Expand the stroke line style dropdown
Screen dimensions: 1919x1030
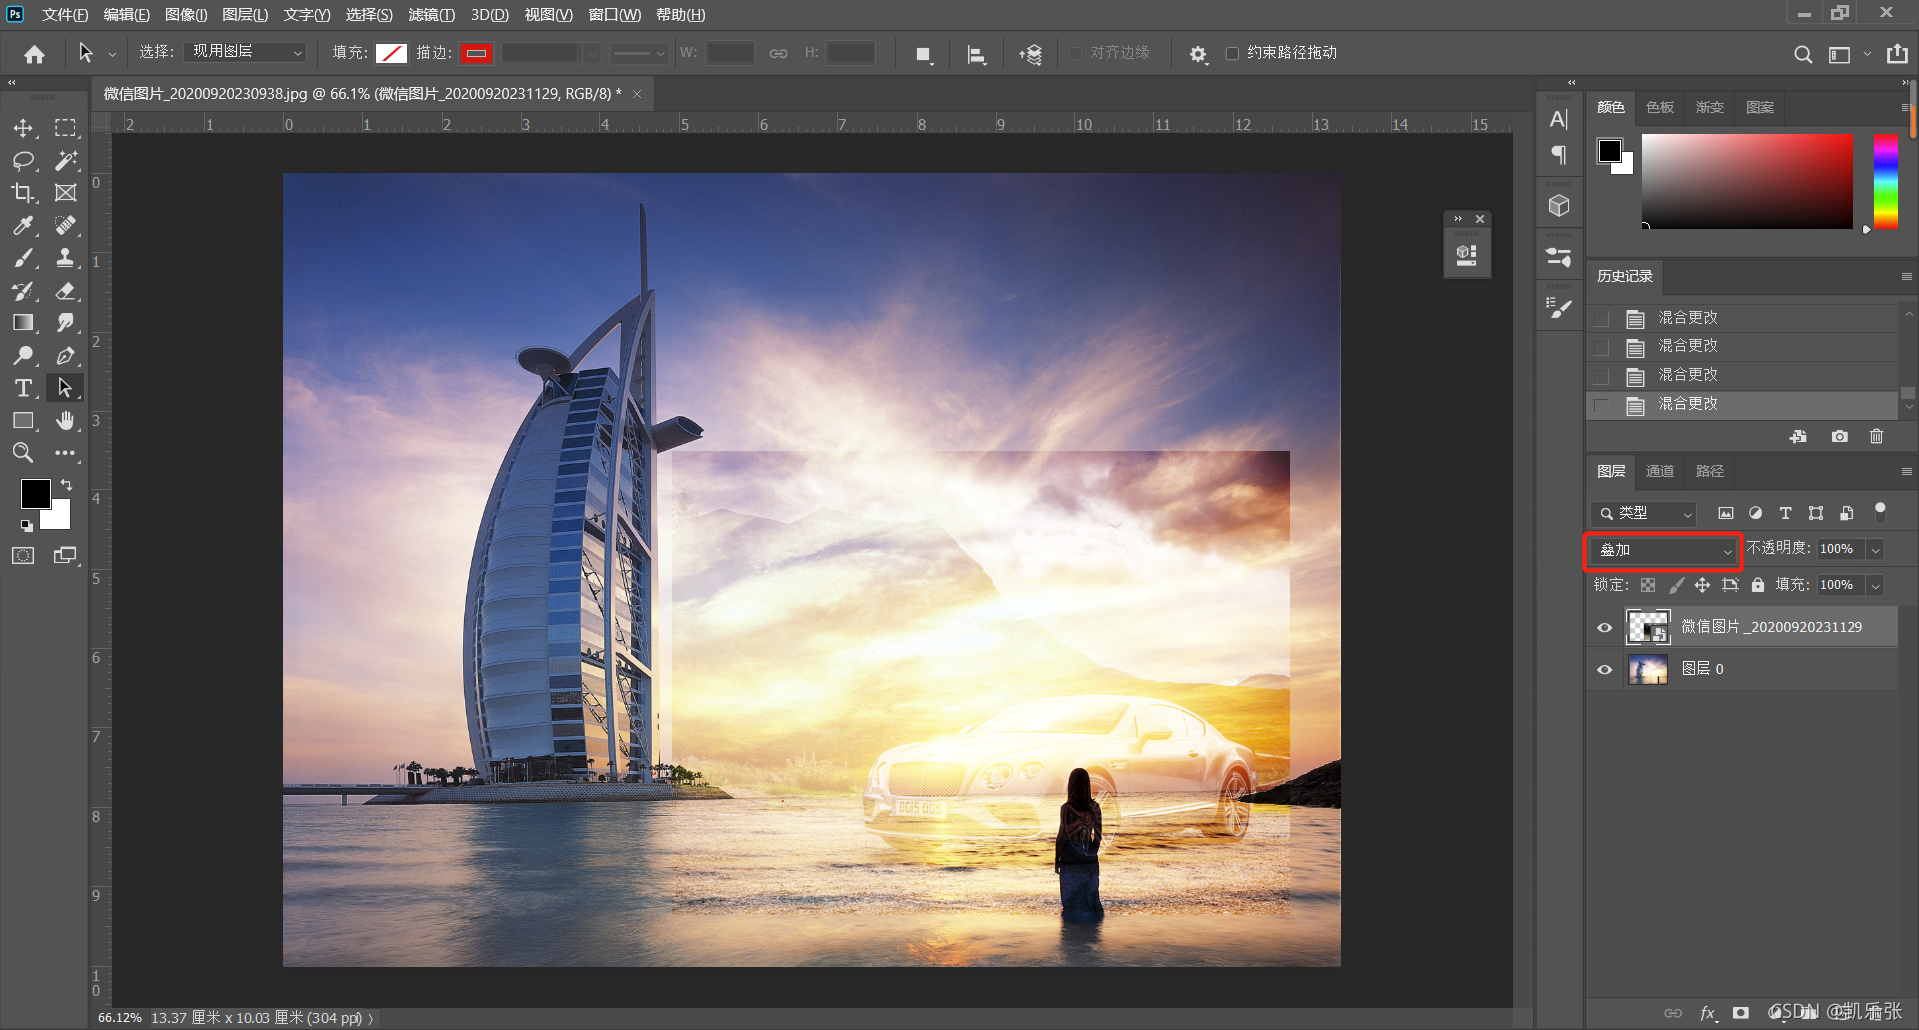coord(640,53)
